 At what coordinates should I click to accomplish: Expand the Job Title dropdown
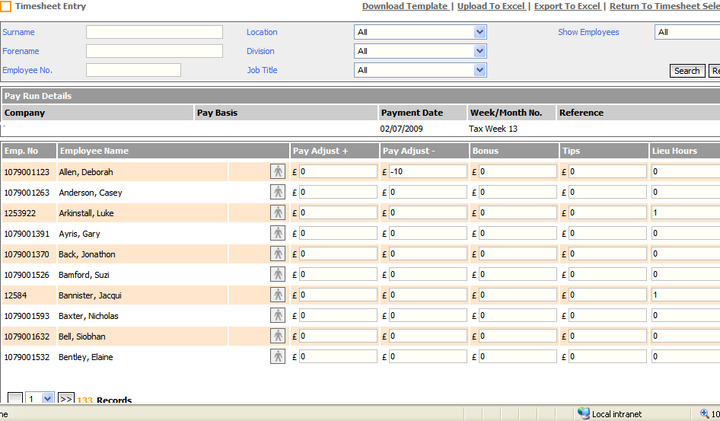[x=480, y=70]
